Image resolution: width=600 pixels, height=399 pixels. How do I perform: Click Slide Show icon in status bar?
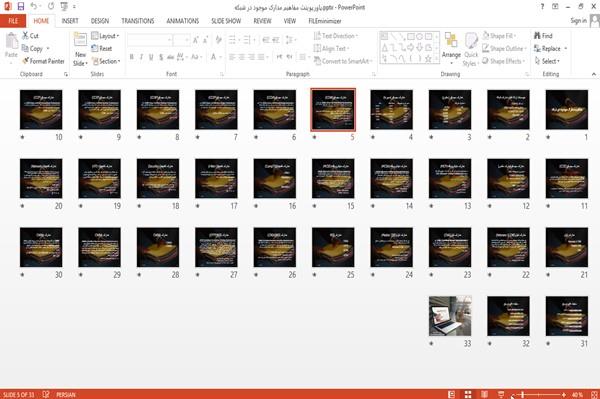501,394
